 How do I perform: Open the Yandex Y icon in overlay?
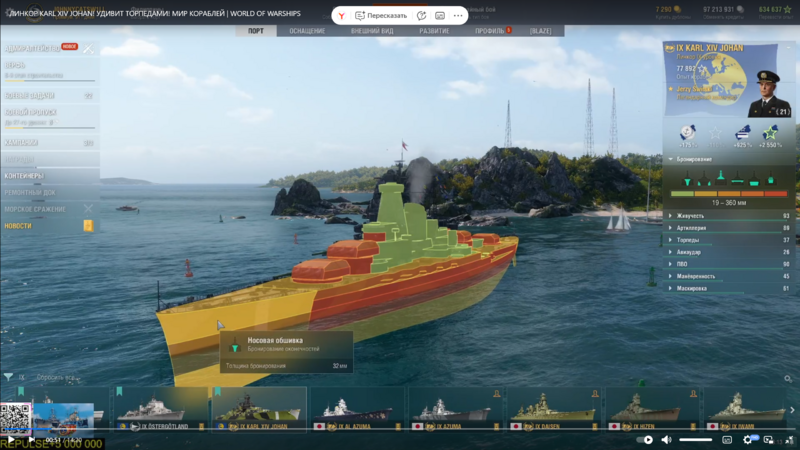pos(341,16)
